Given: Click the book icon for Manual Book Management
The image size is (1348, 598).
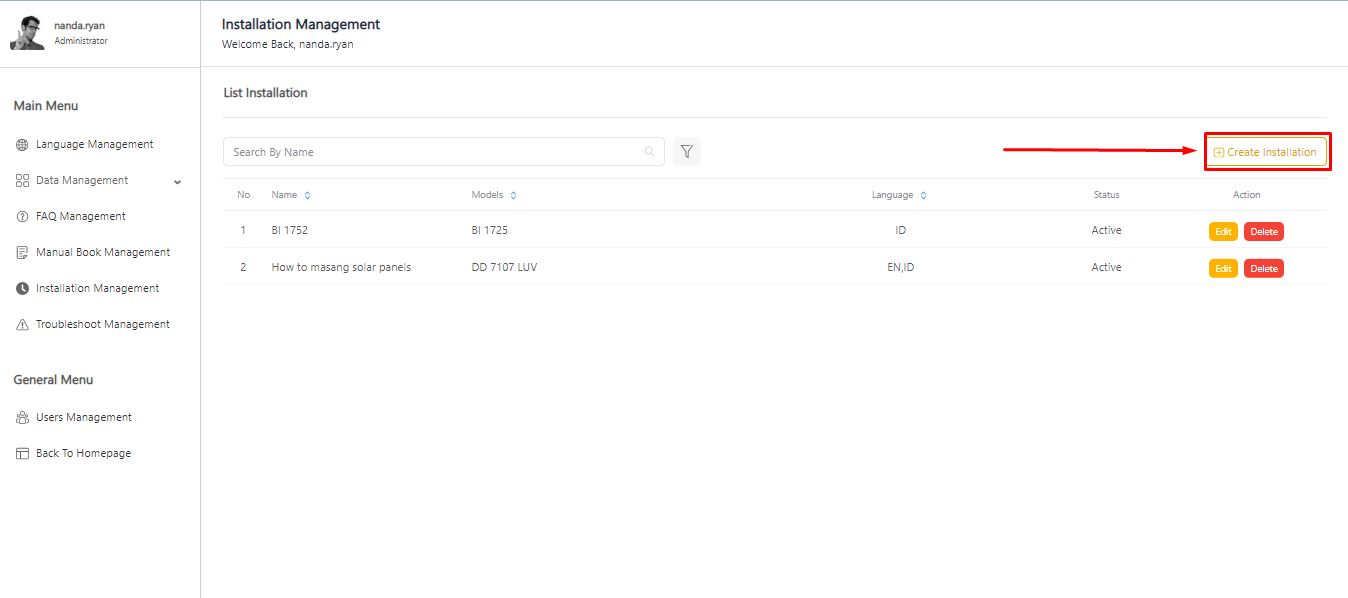Looking at the screenshot, I should tap(22, 253).
